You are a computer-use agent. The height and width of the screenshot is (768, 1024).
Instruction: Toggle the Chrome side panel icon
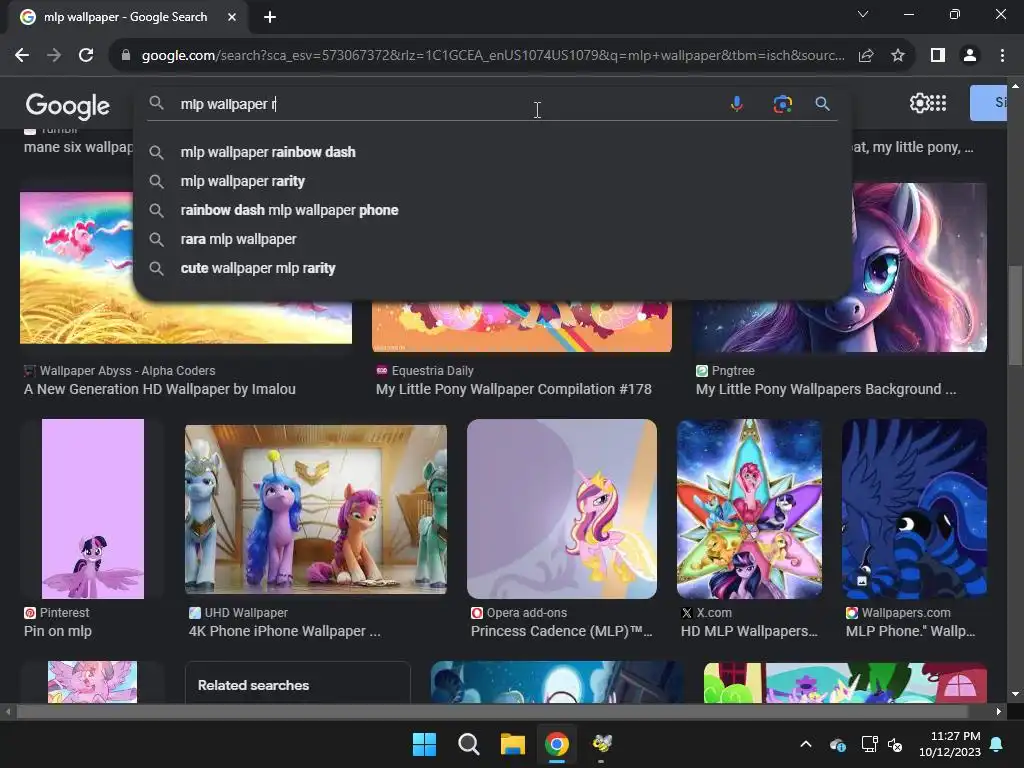coord(938,56)
